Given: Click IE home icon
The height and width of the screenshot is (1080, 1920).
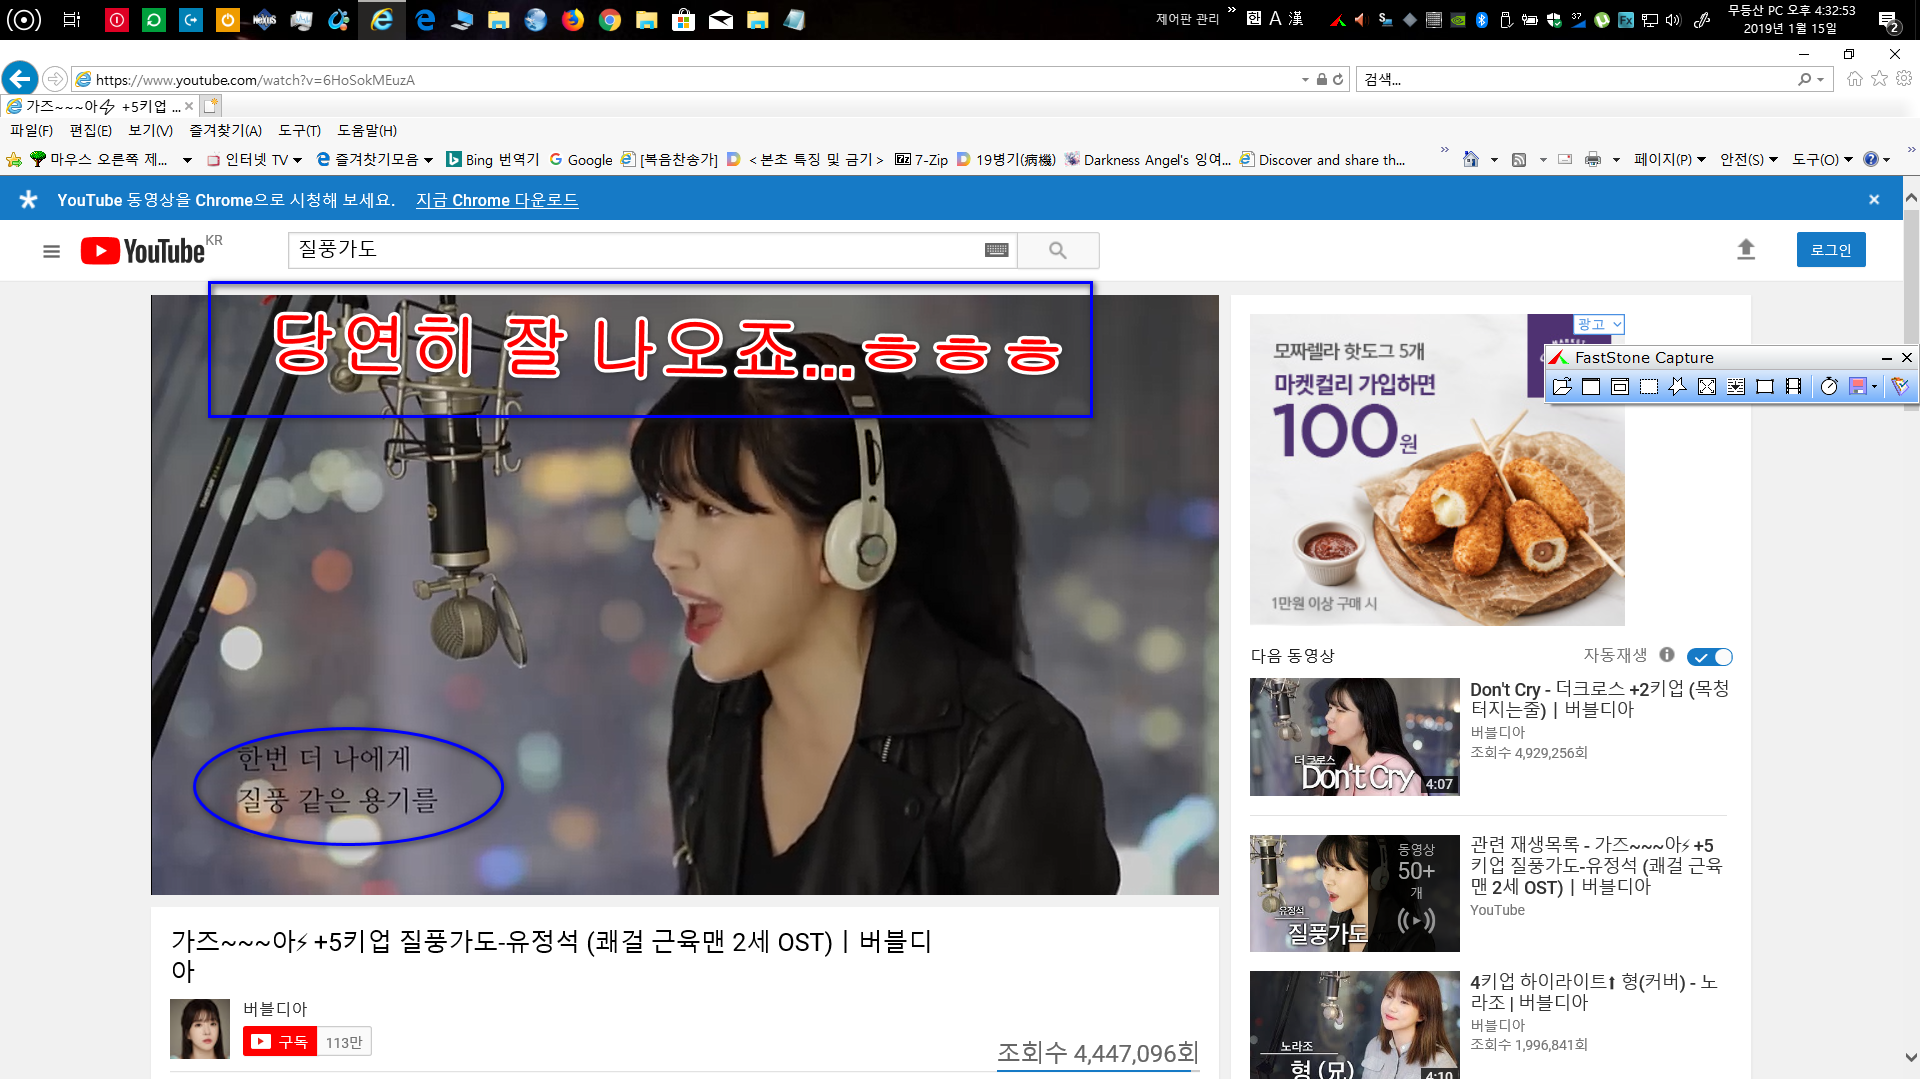Looking at the screenshot, I should (x=1855, y=79).
